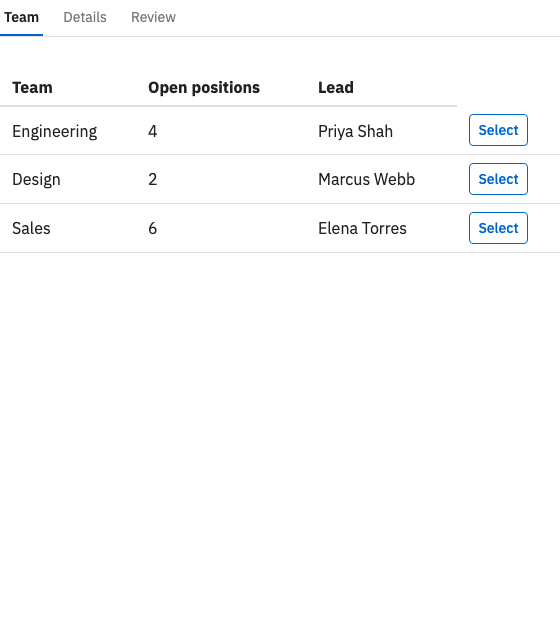Image resolution: width=560 pixels, height=620 pixels.
Task: Switch to the Details tab
Action: 85,17
